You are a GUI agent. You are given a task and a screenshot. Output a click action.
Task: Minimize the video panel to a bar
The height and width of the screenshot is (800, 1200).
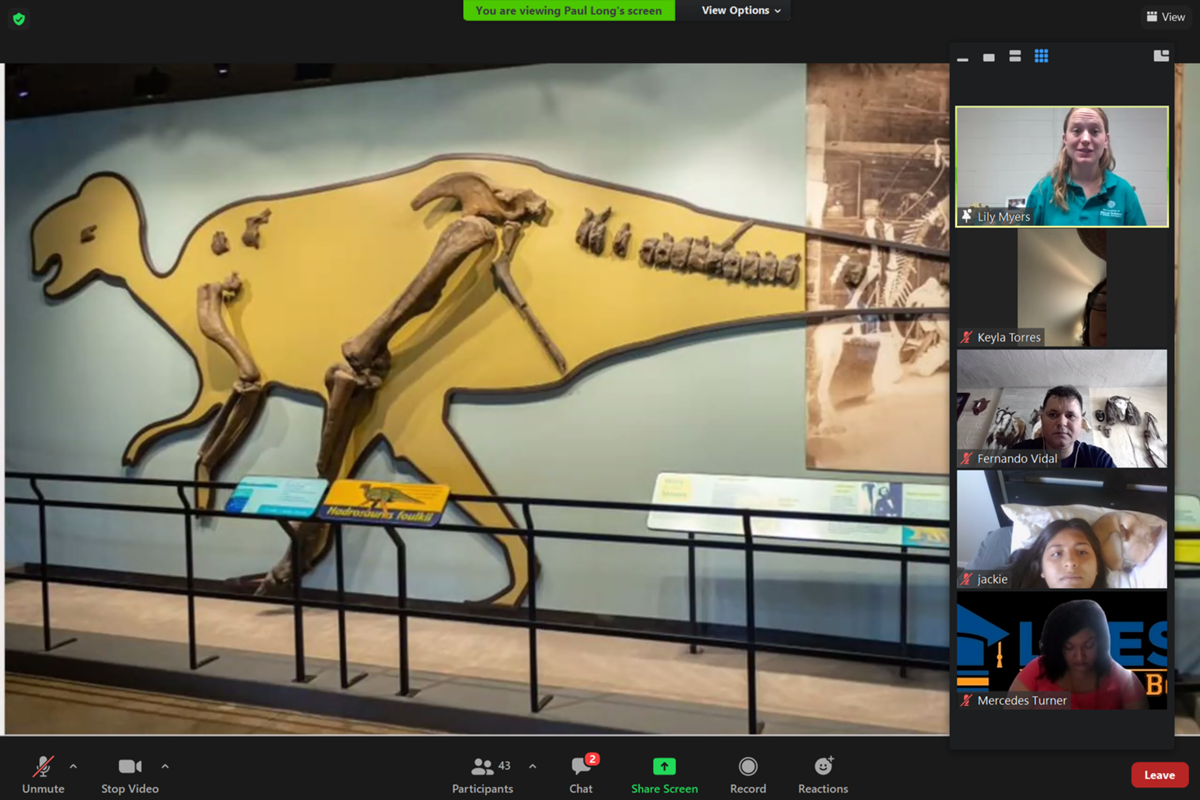pos(962,58)
